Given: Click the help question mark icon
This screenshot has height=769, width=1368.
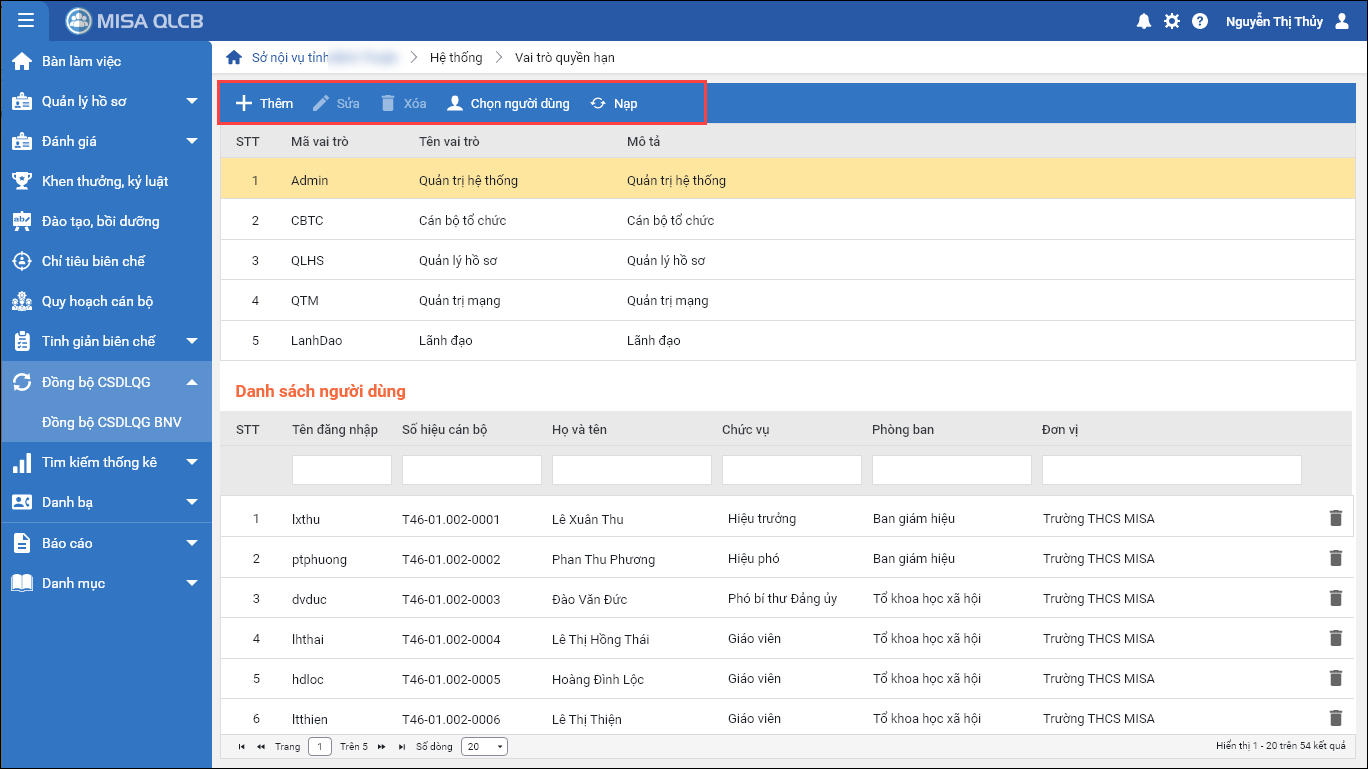Looking at the screenshot, I should pos(1200,21).
